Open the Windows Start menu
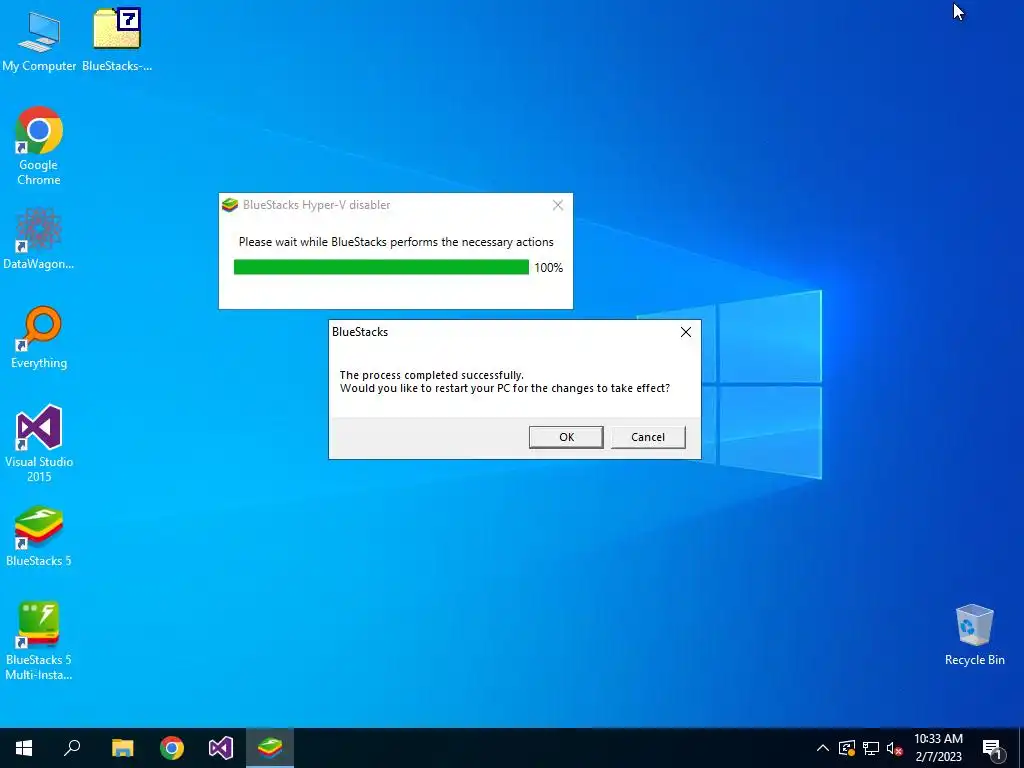The width and height of the screenshot is (1024, 768). (24, 748)
